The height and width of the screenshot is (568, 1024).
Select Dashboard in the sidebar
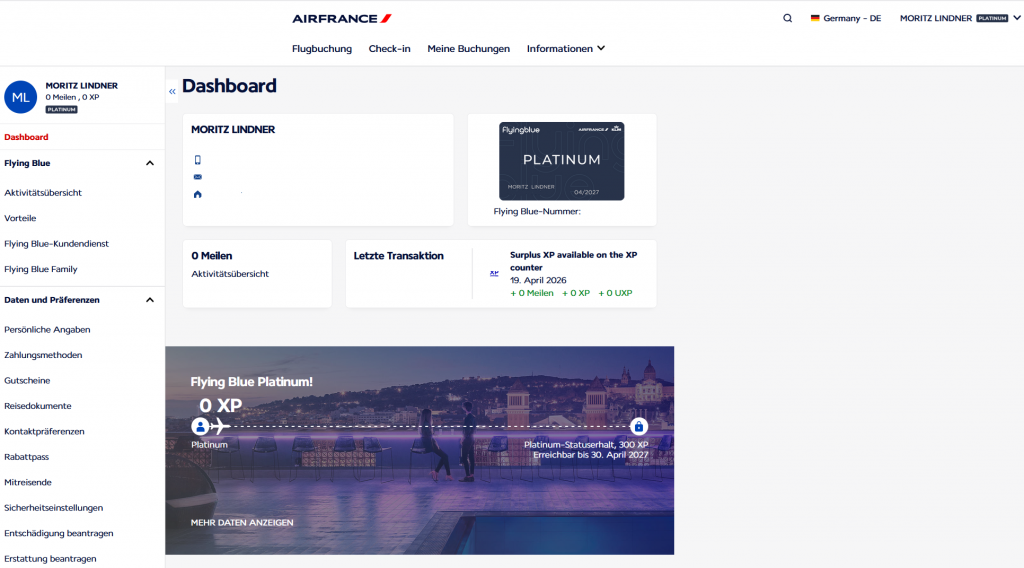pos(26,137)
